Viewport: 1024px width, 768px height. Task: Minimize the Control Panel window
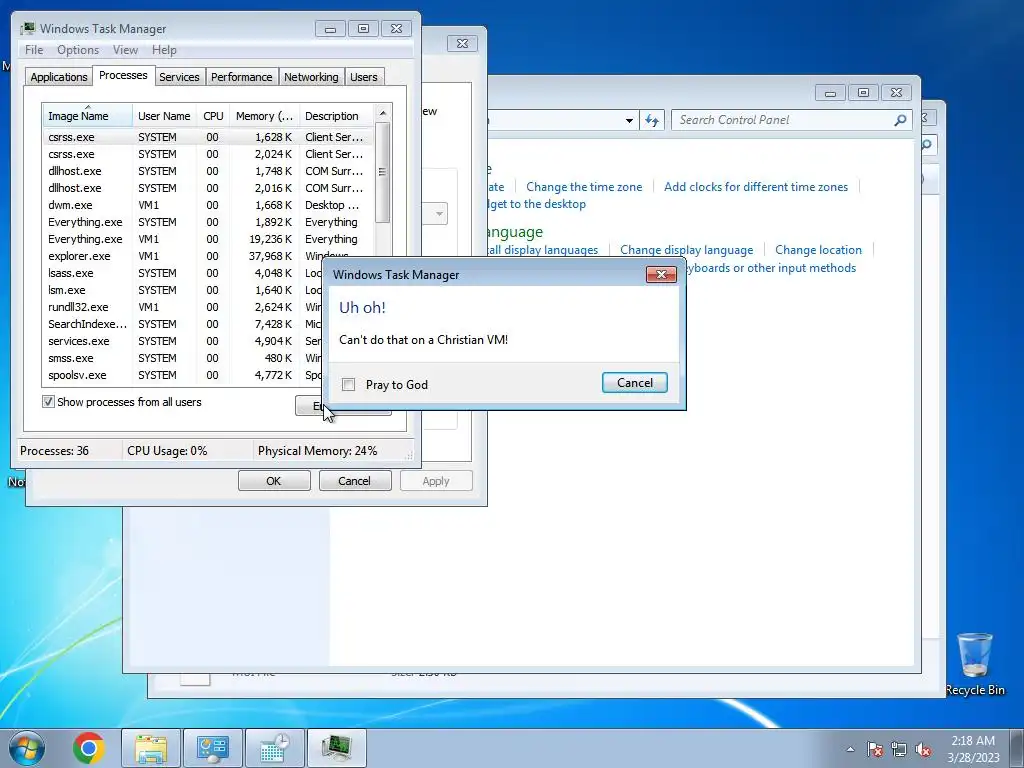pyautogui.click(x=830, y=93)
